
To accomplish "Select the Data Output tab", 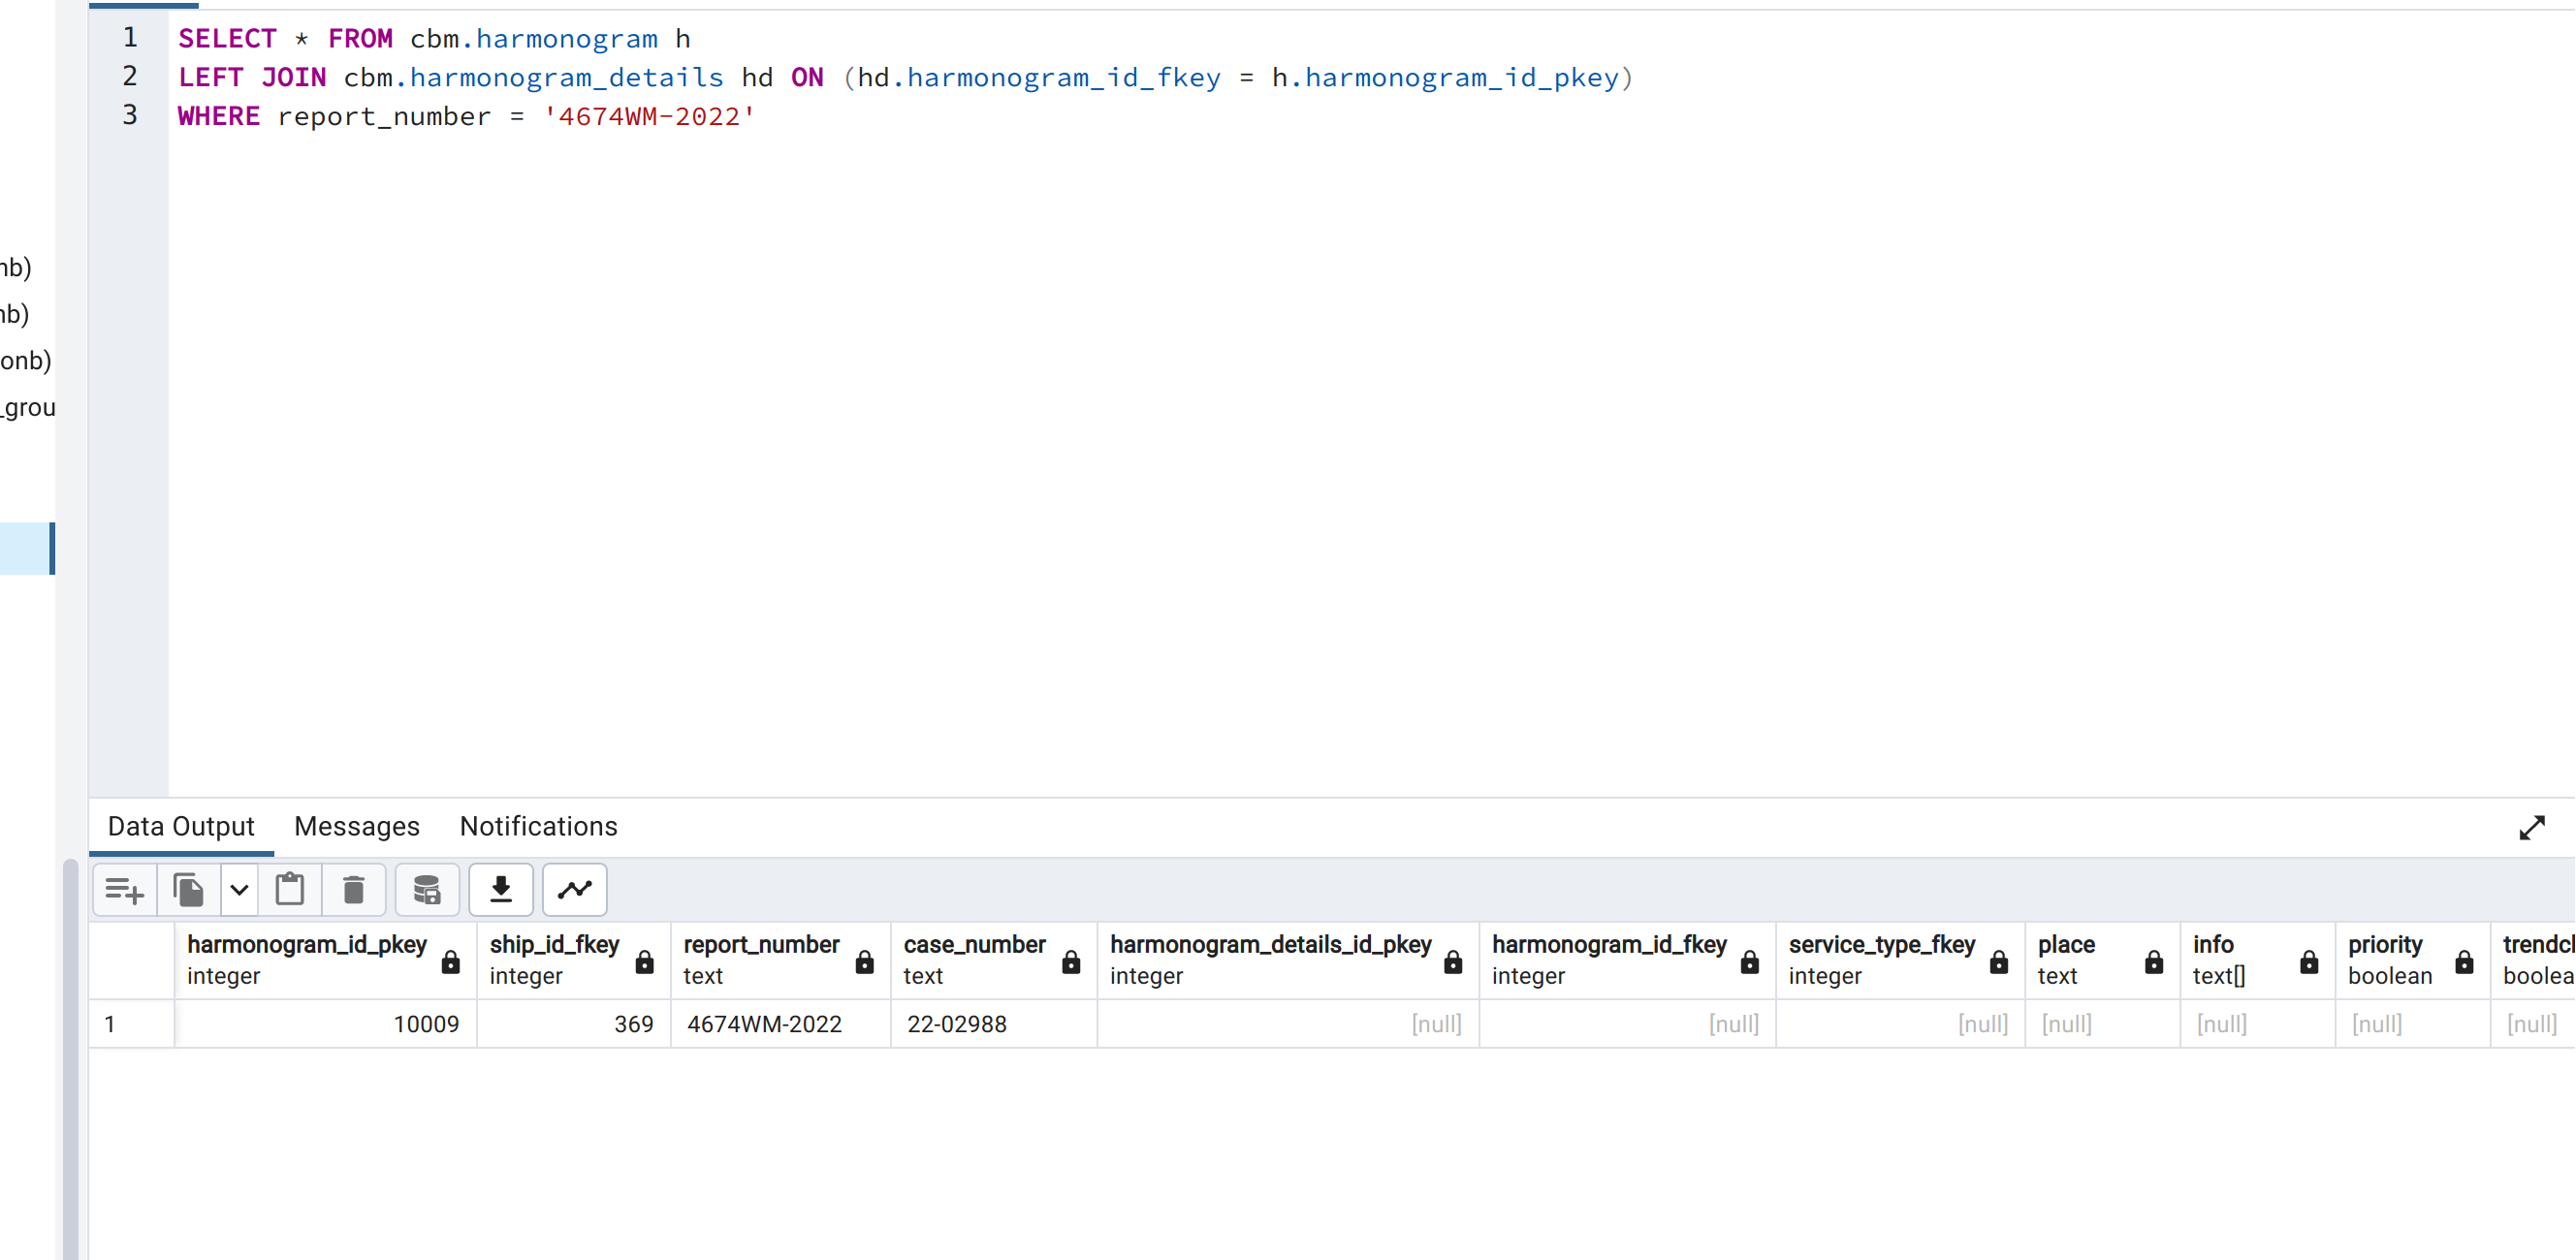I will (x=181, y=826).
